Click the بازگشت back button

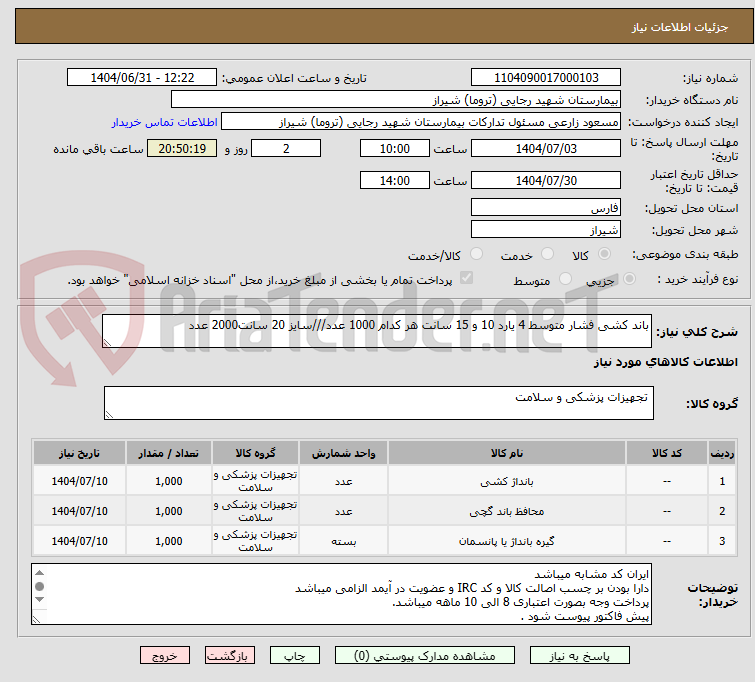click(x=231, y=657)
